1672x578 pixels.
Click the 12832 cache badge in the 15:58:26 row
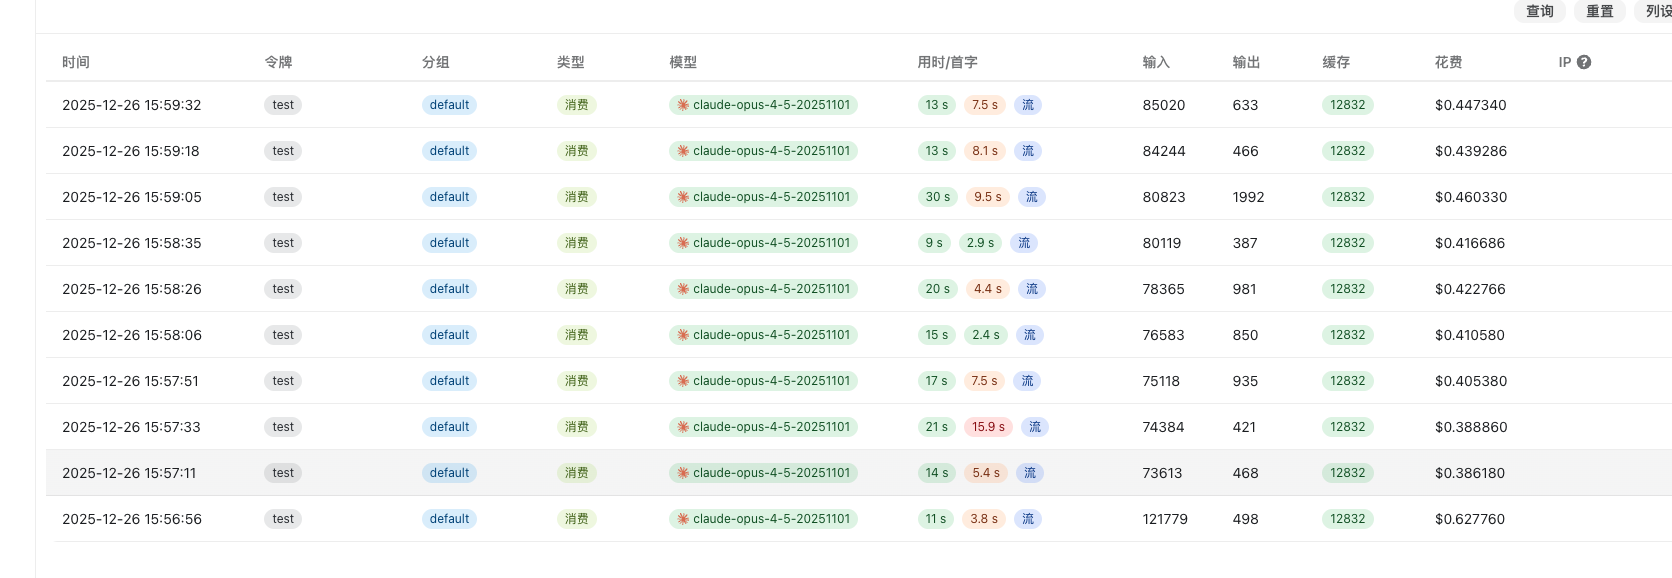pos(1348,289)
